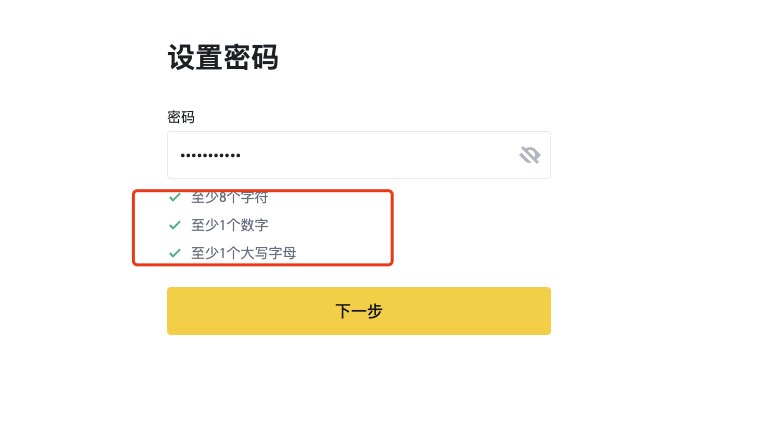Select the 至少8个字符 requirement text

click(230, 197)
